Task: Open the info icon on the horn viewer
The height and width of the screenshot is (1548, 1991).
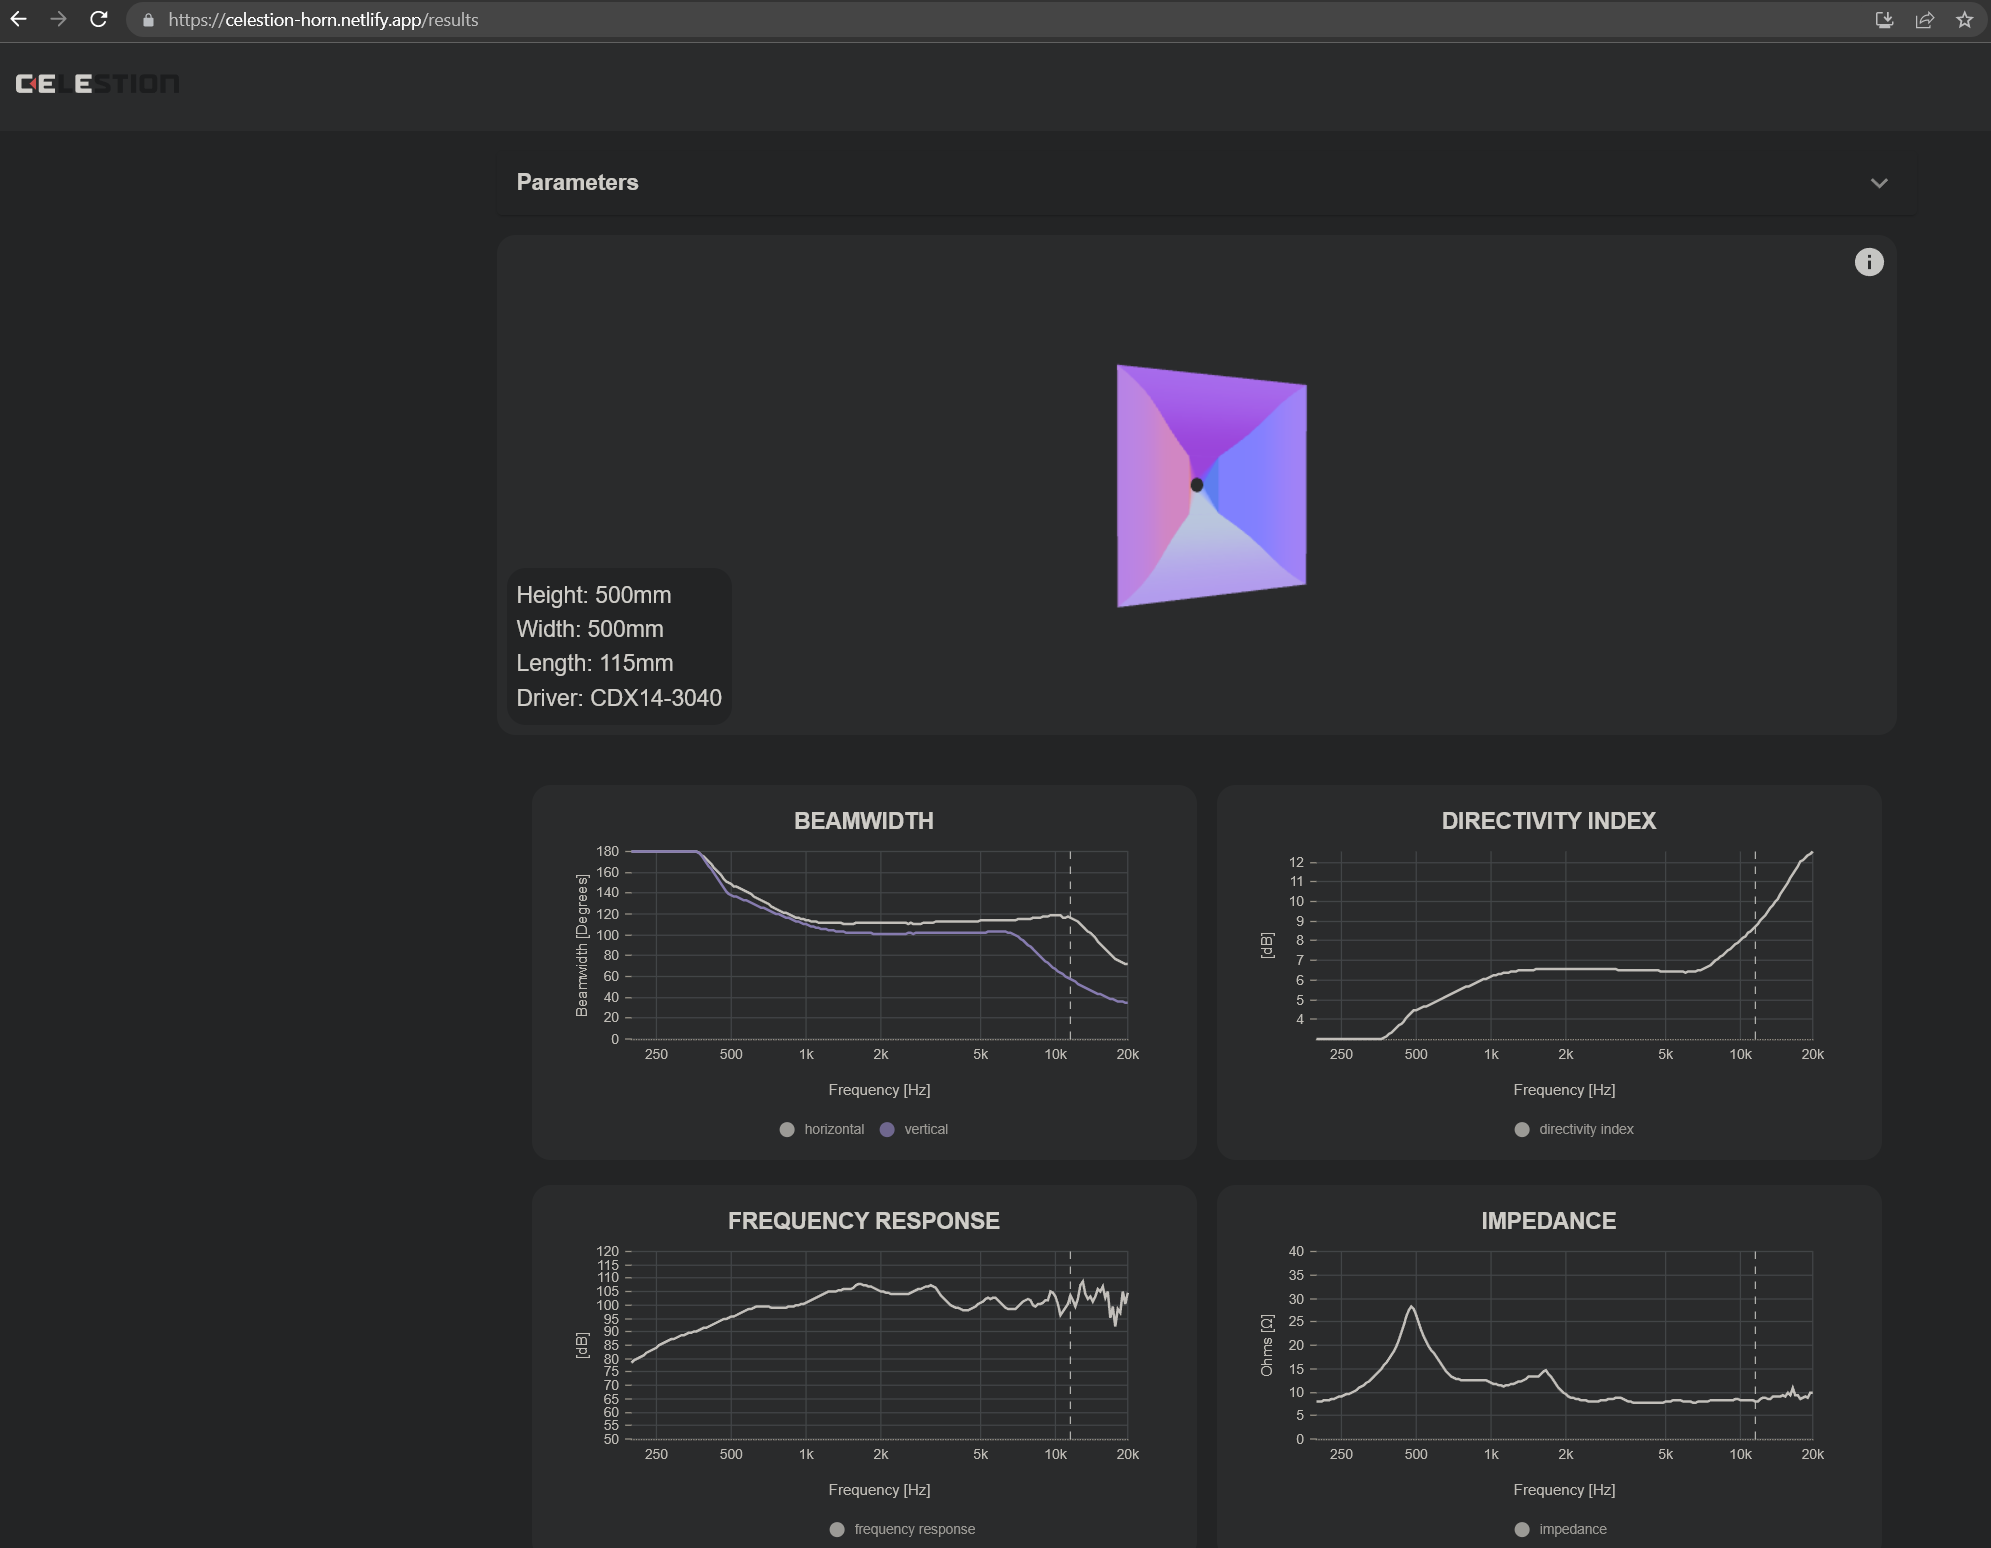Action: 1869,262
